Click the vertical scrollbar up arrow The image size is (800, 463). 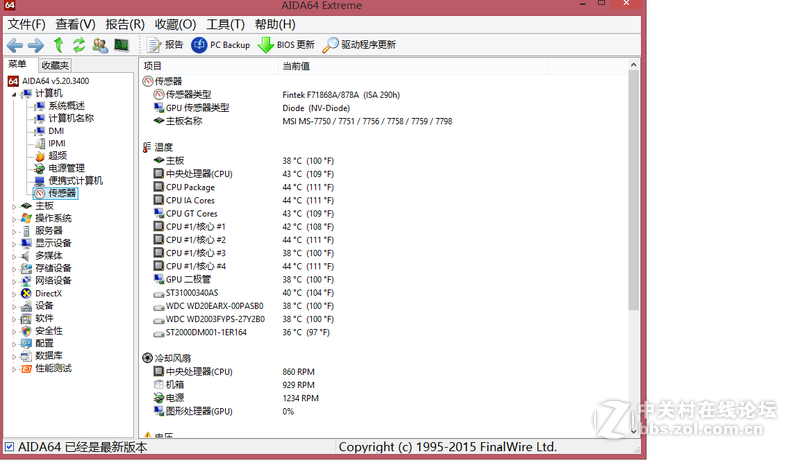(633, 65)
